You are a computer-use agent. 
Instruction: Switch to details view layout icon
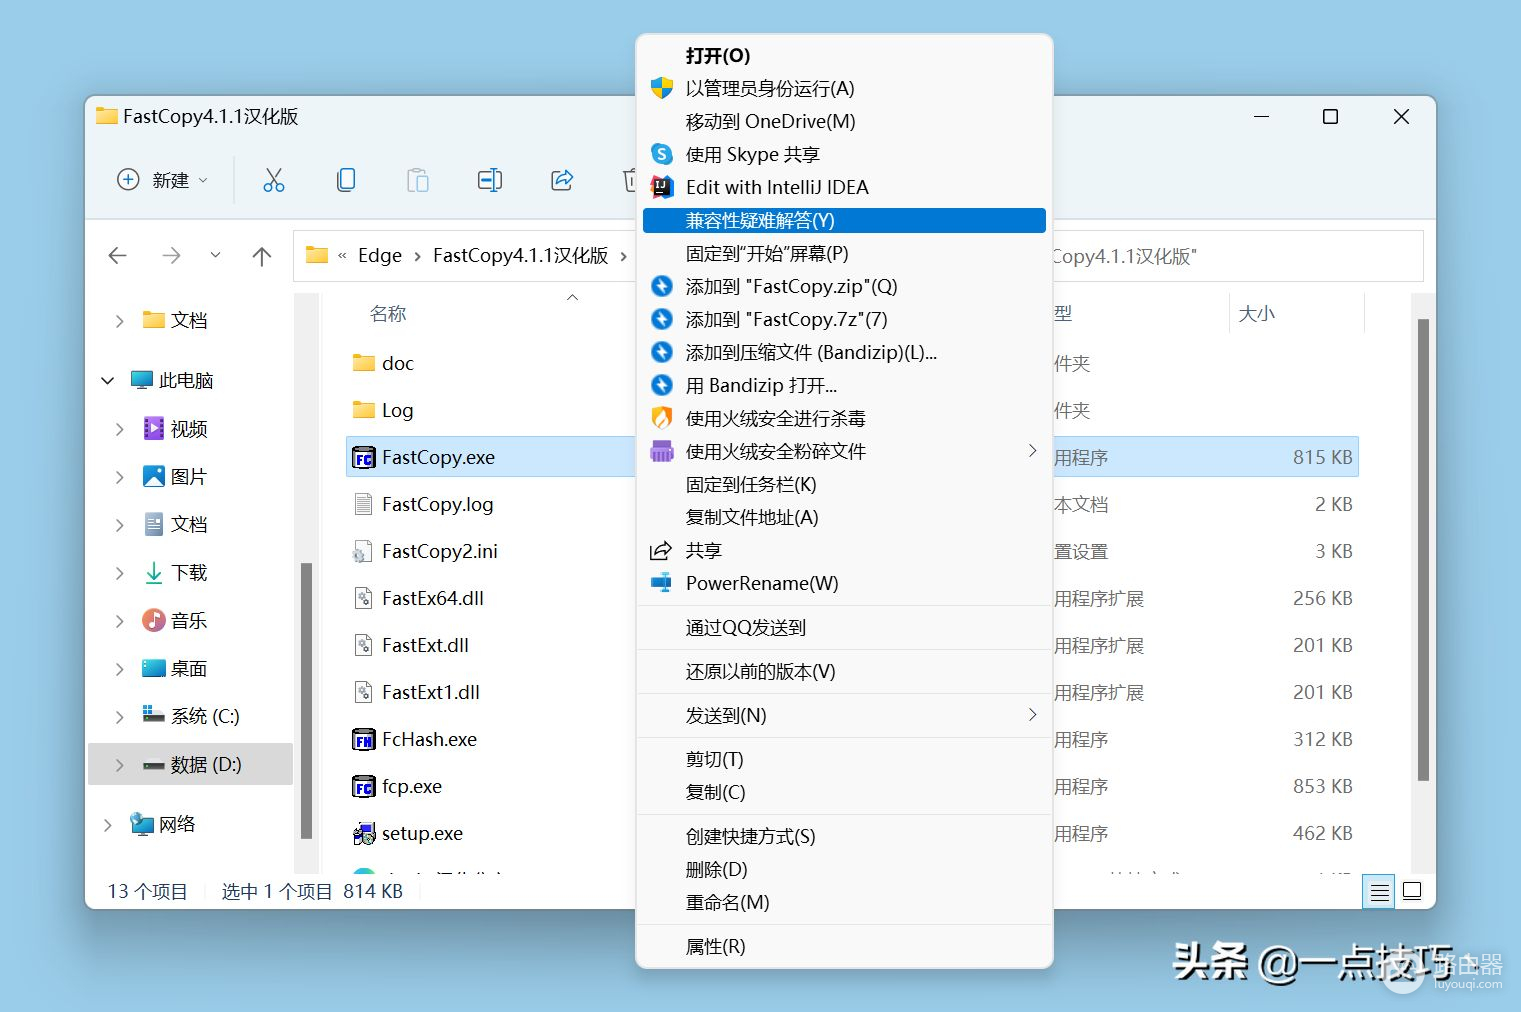1379,892
